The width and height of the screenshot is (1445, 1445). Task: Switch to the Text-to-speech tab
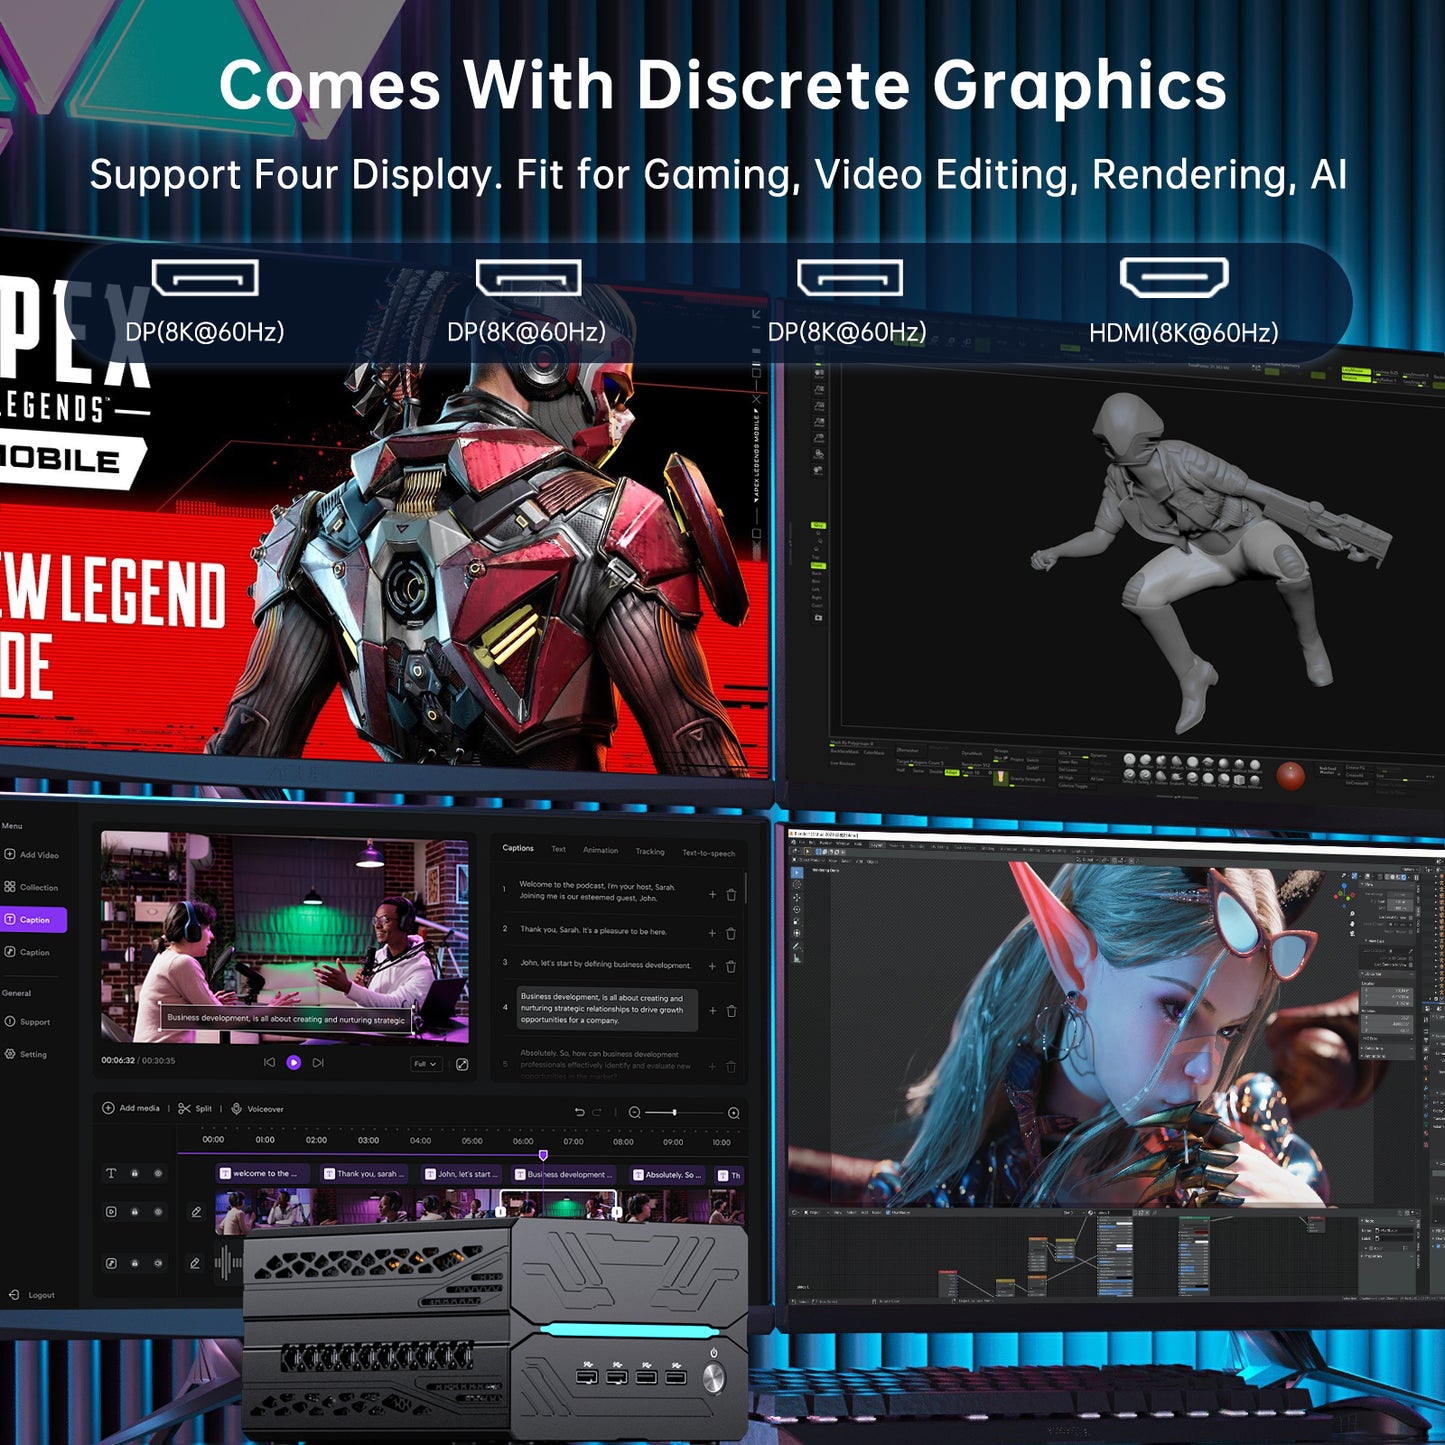[x=709, y=853]
